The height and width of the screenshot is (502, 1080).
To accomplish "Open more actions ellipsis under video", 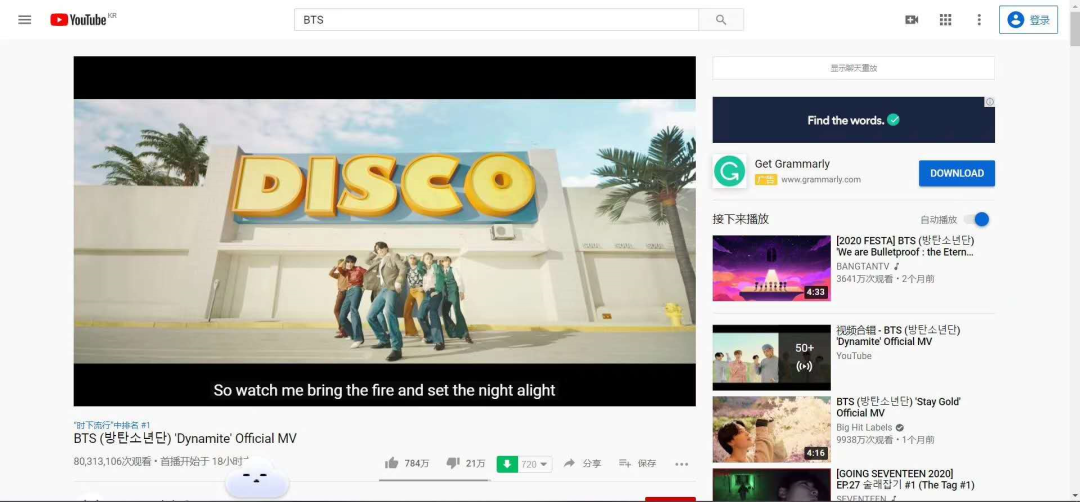I will (681, 464).
